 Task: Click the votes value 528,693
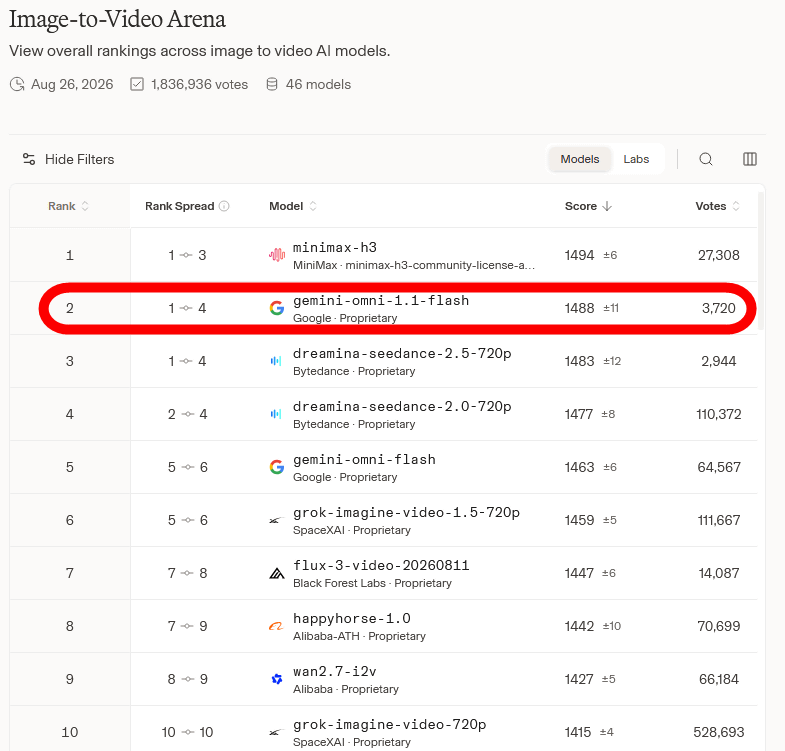(x=718, y=732)
